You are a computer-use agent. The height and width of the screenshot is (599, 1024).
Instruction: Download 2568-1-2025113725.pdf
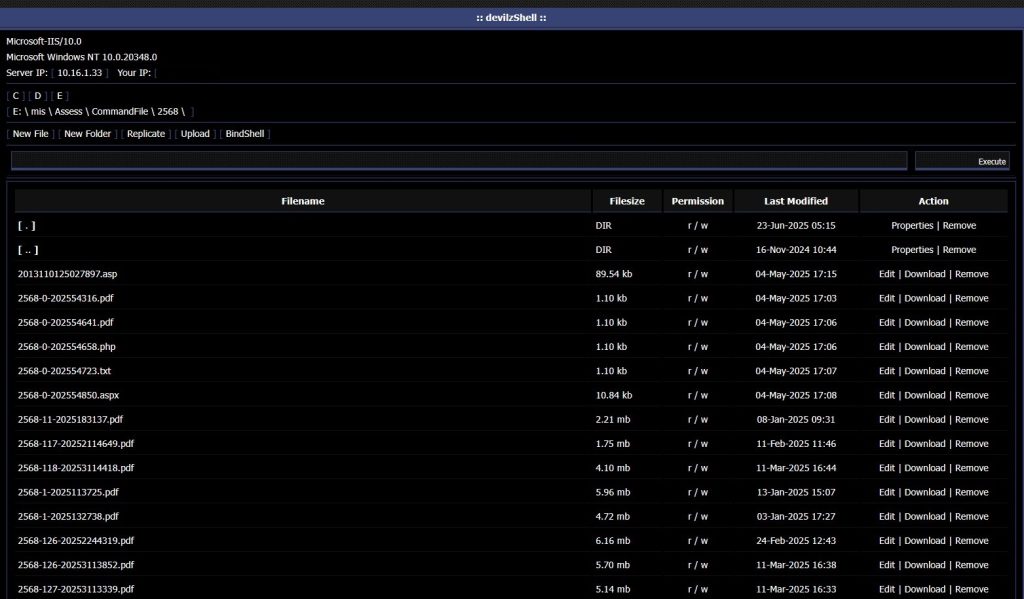[924, 493]
